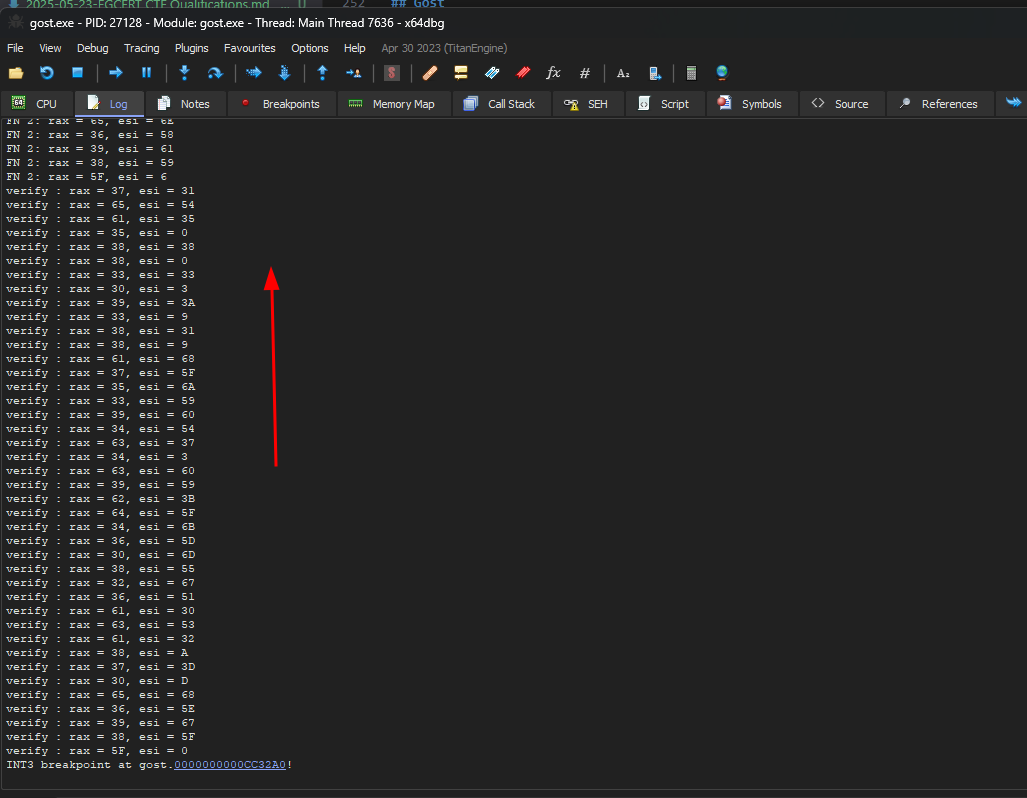Open the functions fx icon
The height and width of the screenshot is (798, 1027).
(553, 73)
